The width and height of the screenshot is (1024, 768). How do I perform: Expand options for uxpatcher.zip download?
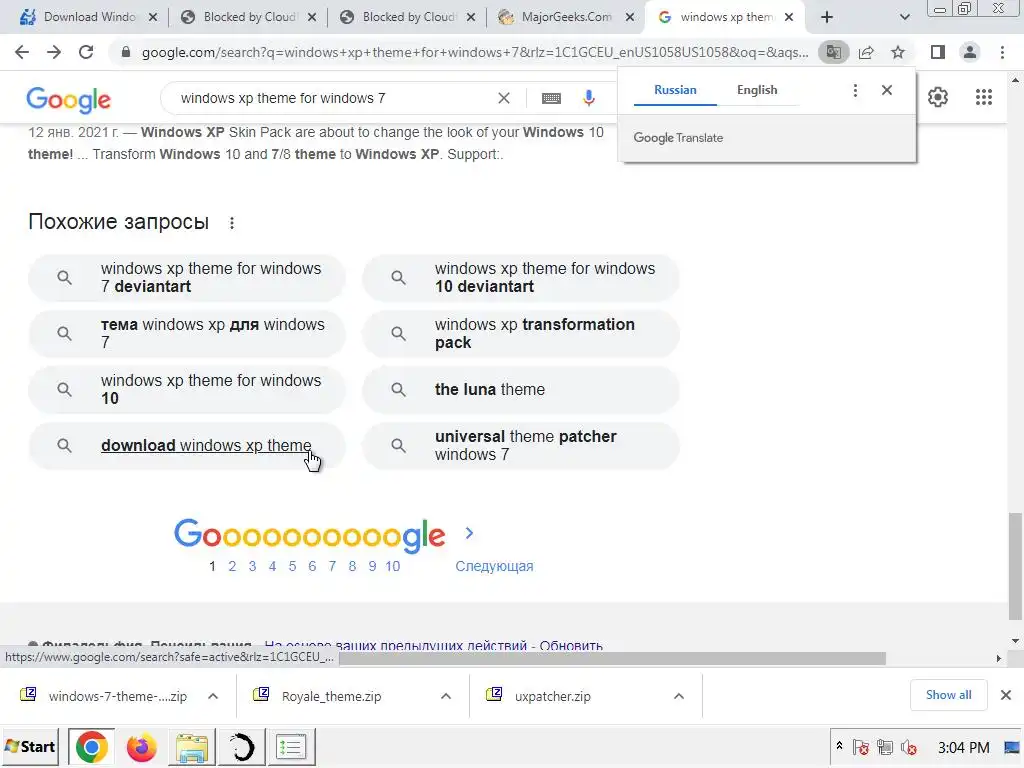click(679, 696)
